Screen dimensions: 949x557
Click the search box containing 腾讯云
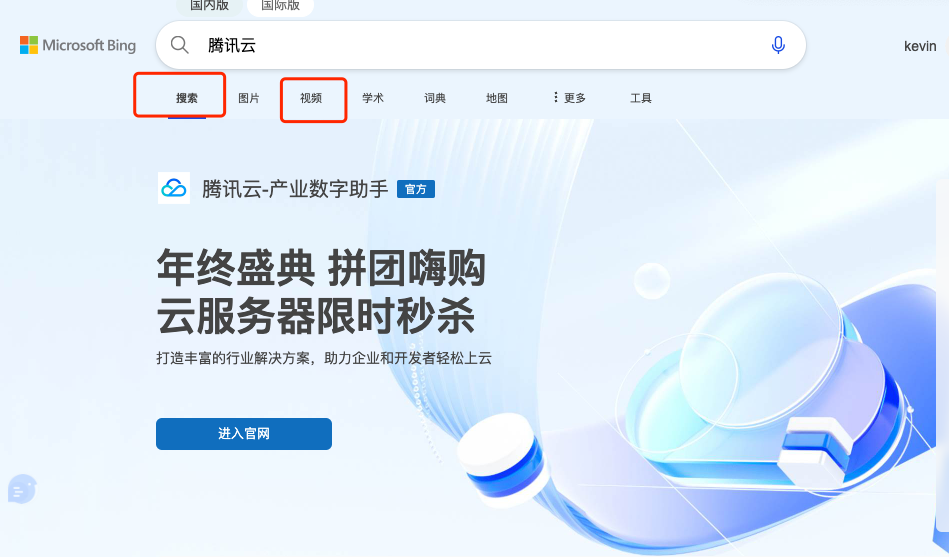481,45
